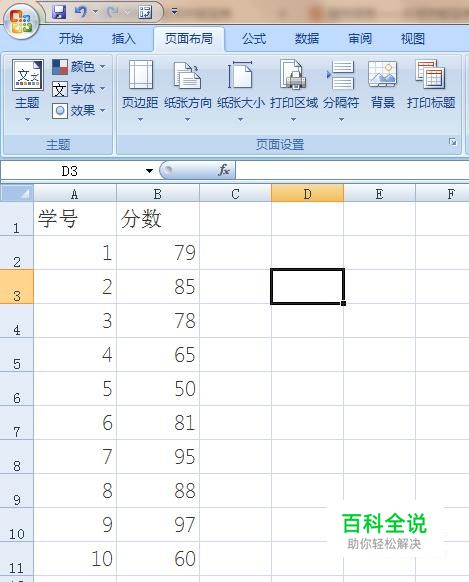
Task: Open the 效果 theme effects menu
Action: click(x=79, y=111)
